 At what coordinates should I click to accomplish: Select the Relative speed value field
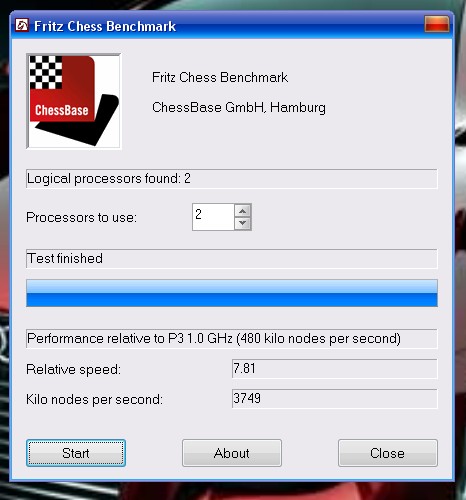334,369
